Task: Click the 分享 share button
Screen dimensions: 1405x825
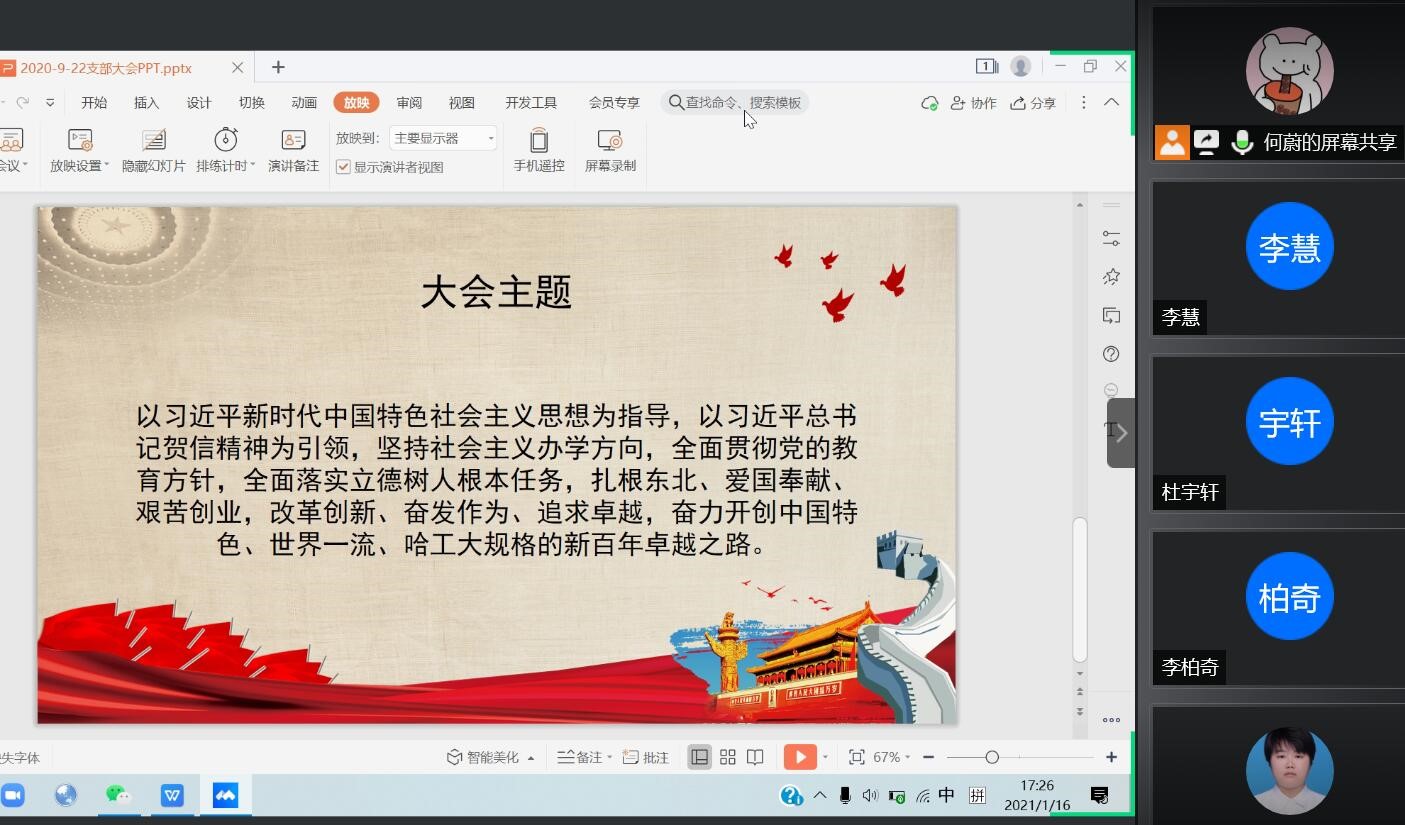Action: tap(1033, 102)
